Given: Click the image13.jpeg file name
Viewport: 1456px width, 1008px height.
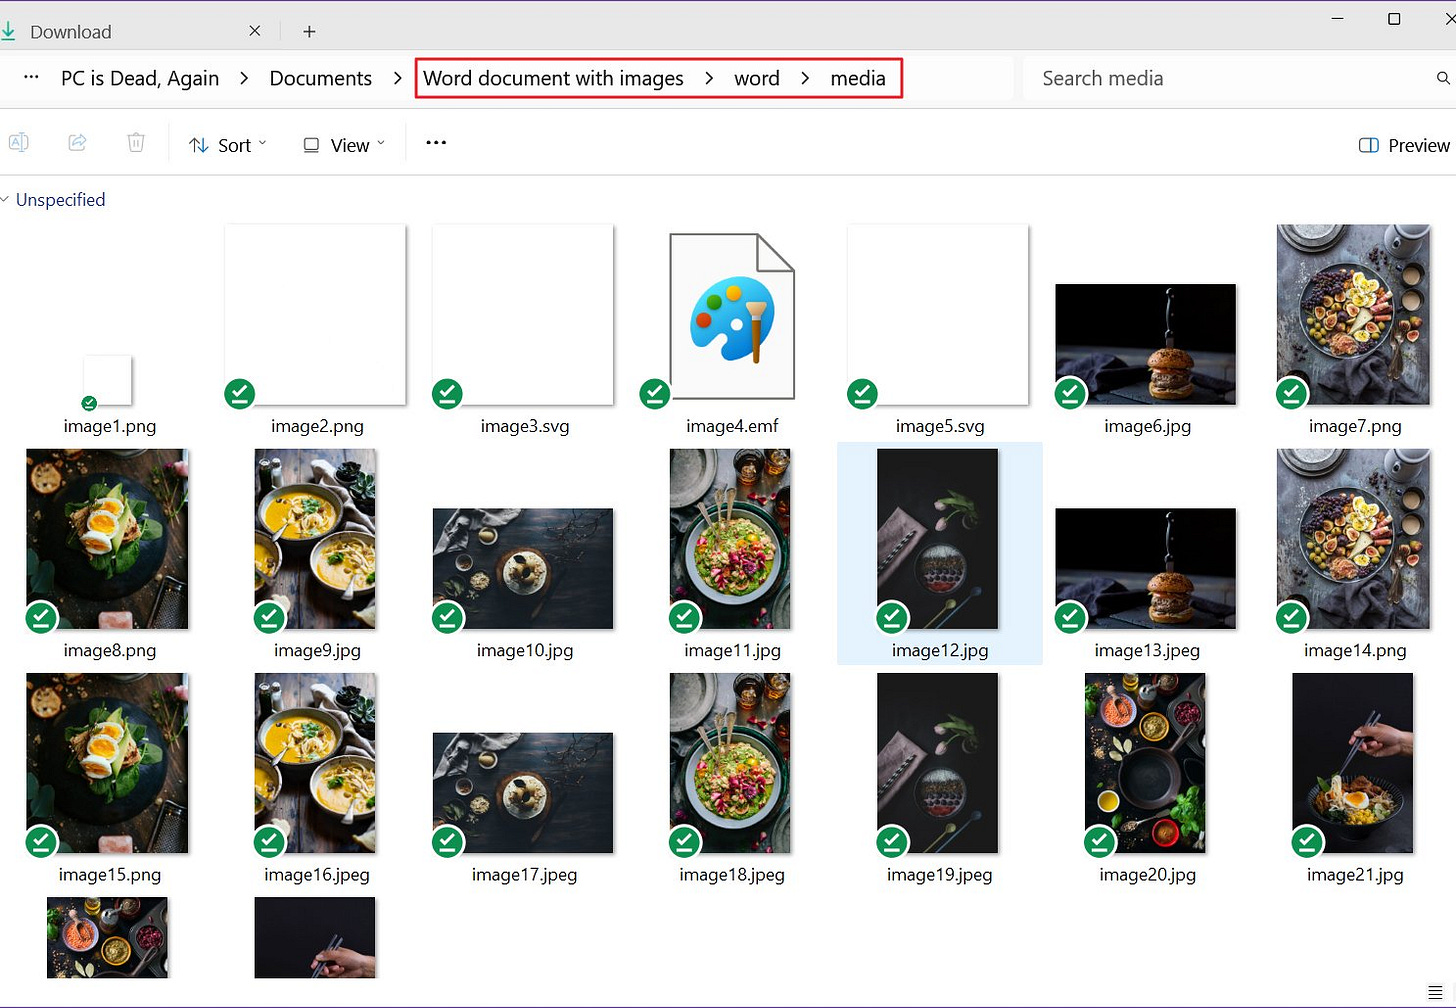Looking at the screenshot, I should point(1147,650).
